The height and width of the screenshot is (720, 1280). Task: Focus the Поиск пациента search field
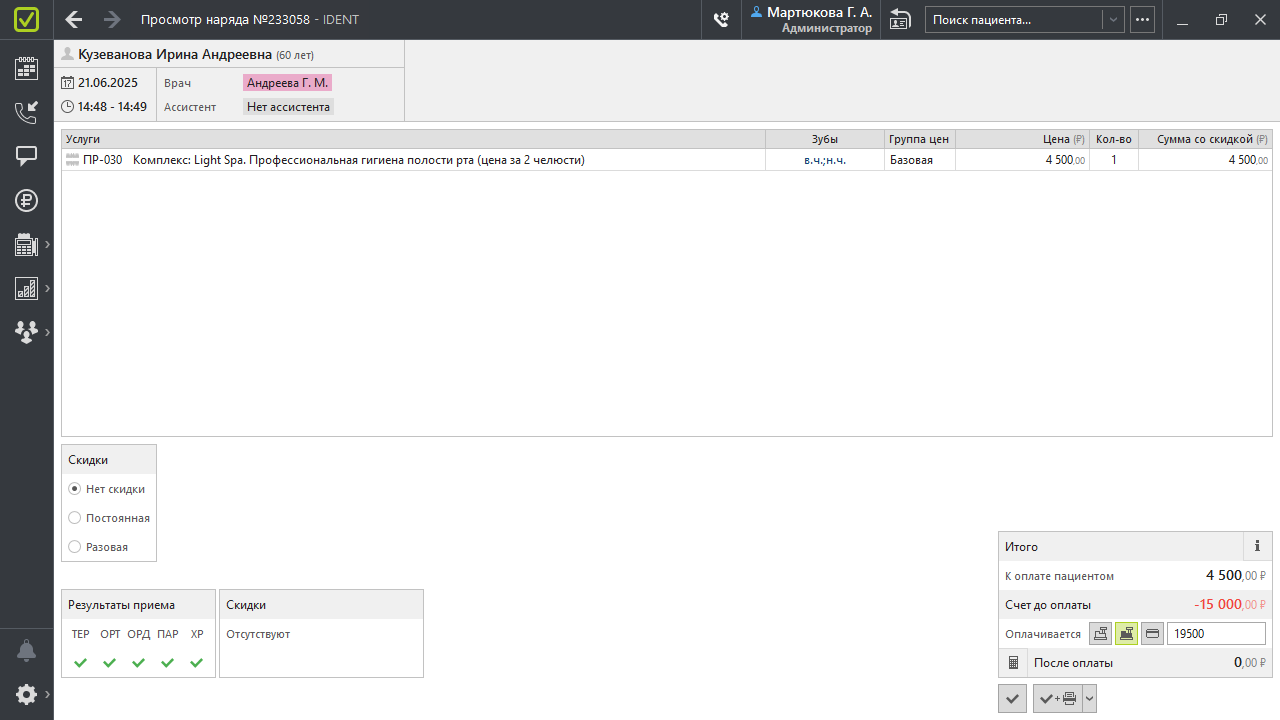pos(1013,20)
